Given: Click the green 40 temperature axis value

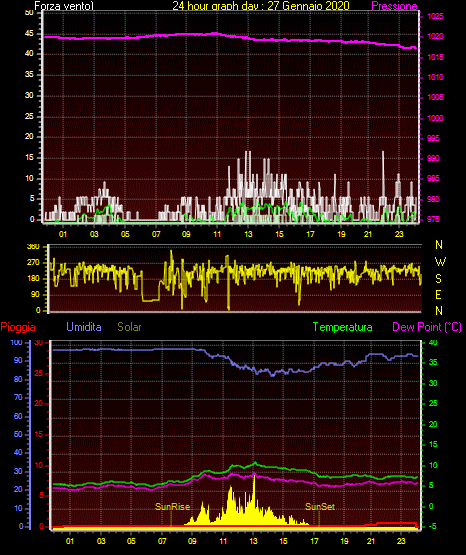Looking at the screenshot, I should coord(433,343).
